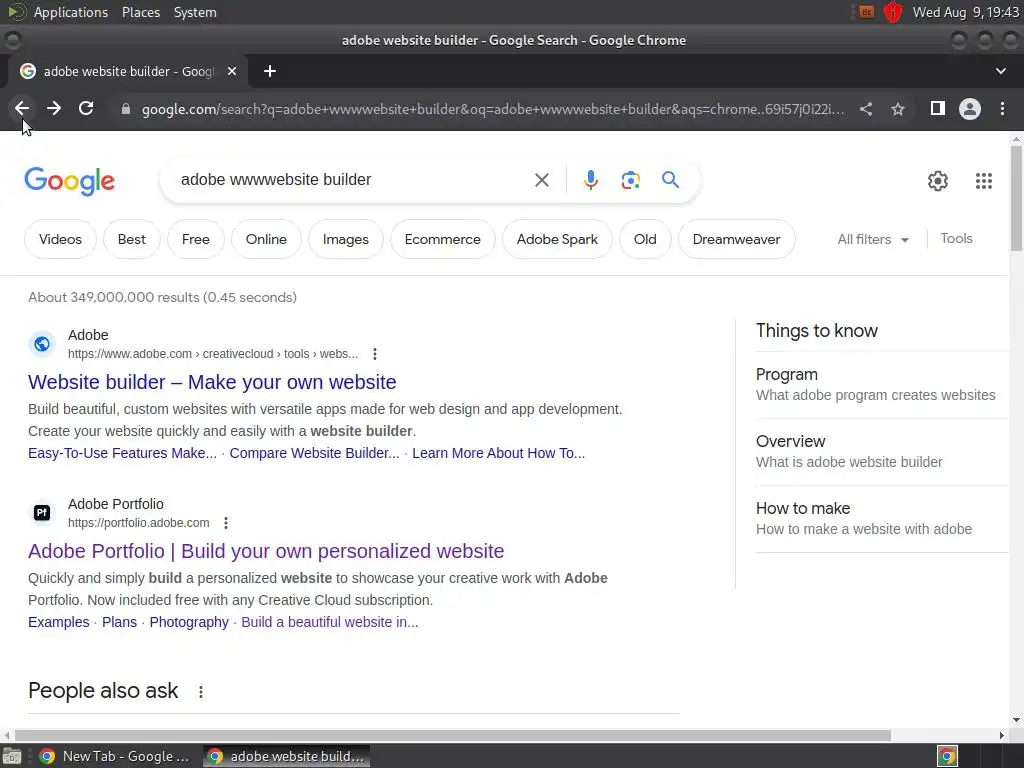This screenshot has width=1024, height=768.
Task: Open Compare Website Builder... sitelink
Action: click(x=314, y=453)
